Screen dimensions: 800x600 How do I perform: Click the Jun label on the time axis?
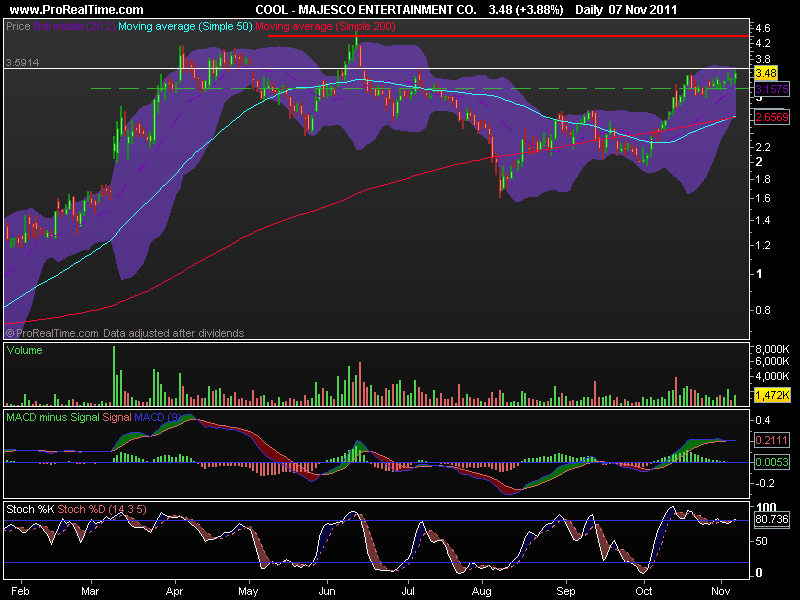tap(327, 591)
